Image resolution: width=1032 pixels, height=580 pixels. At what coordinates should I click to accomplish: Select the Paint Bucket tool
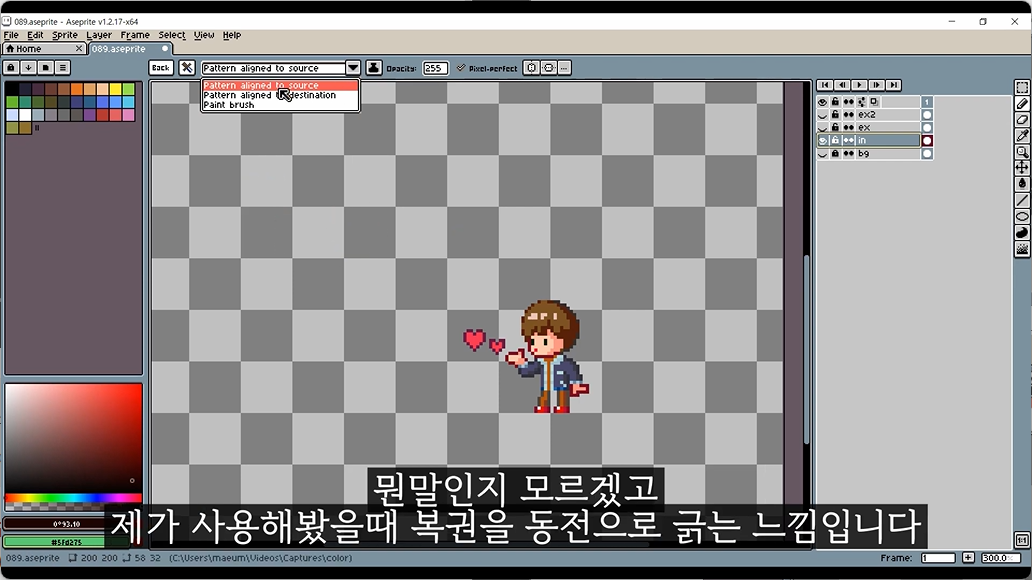pos(1022,184)
